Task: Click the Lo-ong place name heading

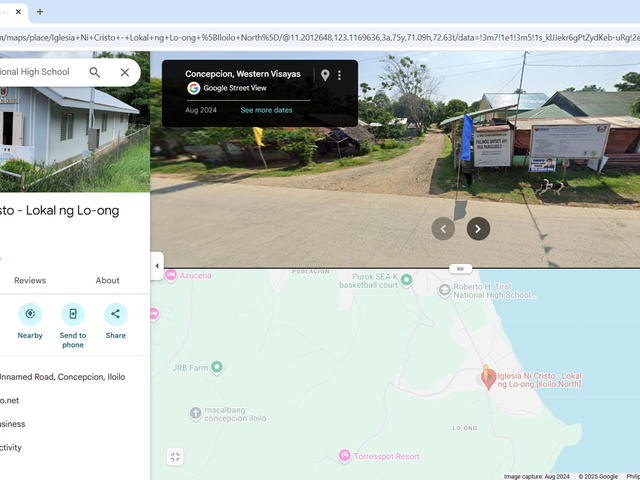Action: coord(60,211)
